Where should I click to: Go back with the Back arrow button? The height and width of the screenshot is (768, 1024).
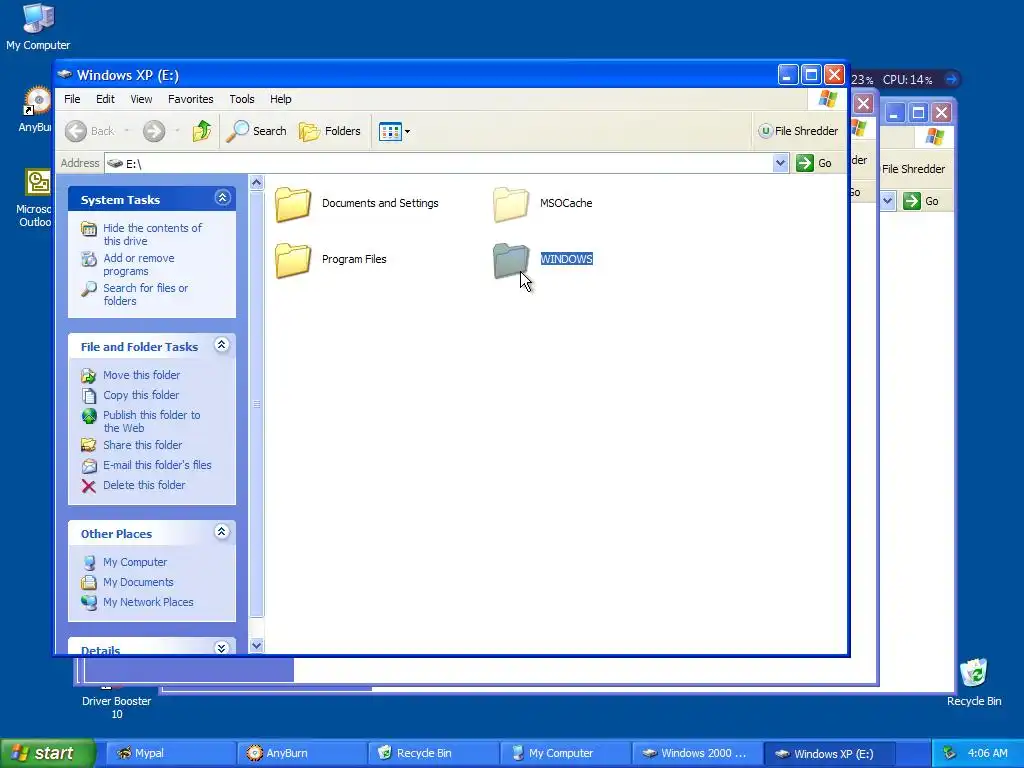pos(90,131)
